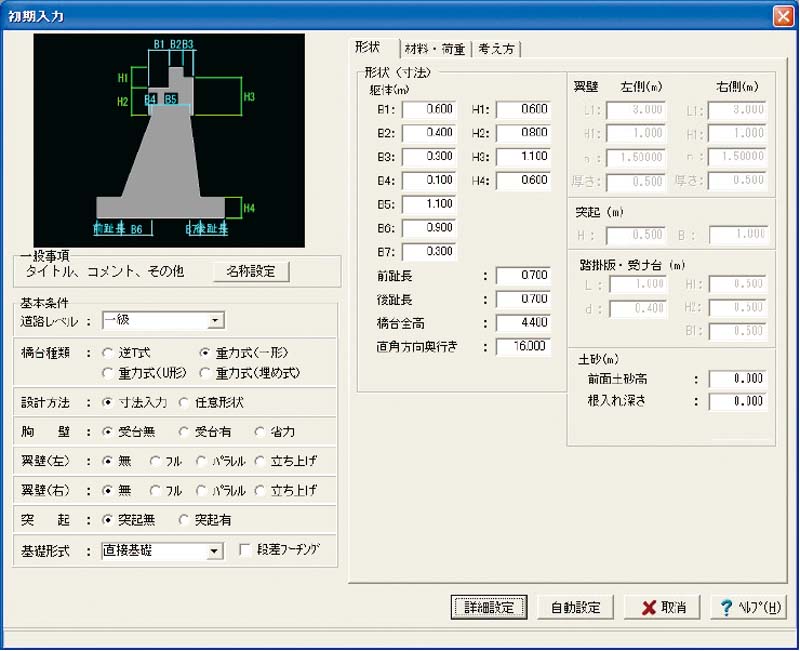Select 受台有 for 胸壁
The image size is (800, 651).
click(x=184, y=432)
